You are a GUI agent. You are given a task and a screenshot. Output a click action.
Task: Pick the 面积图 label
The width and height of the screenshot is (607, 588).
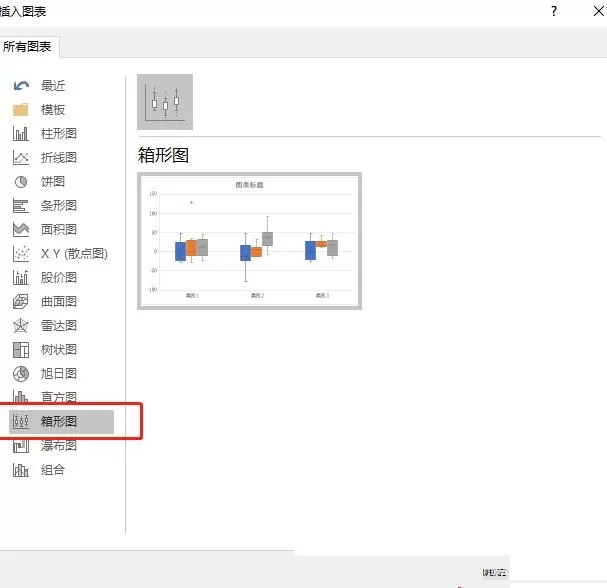point(59,230)
